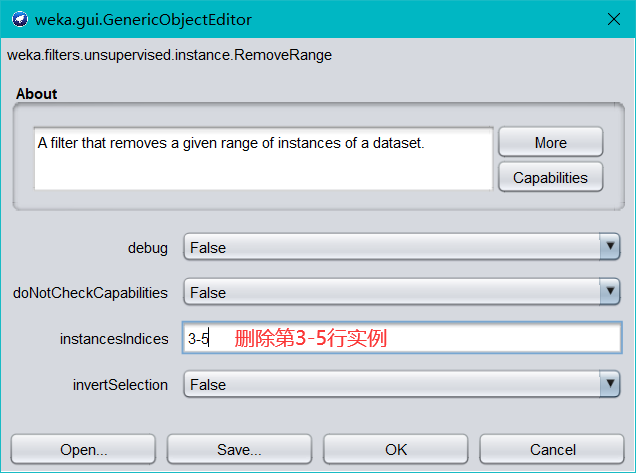The height and width of the screenshot is (473, 636).
Task: Open More information about the filter
Action: [550, 142]
